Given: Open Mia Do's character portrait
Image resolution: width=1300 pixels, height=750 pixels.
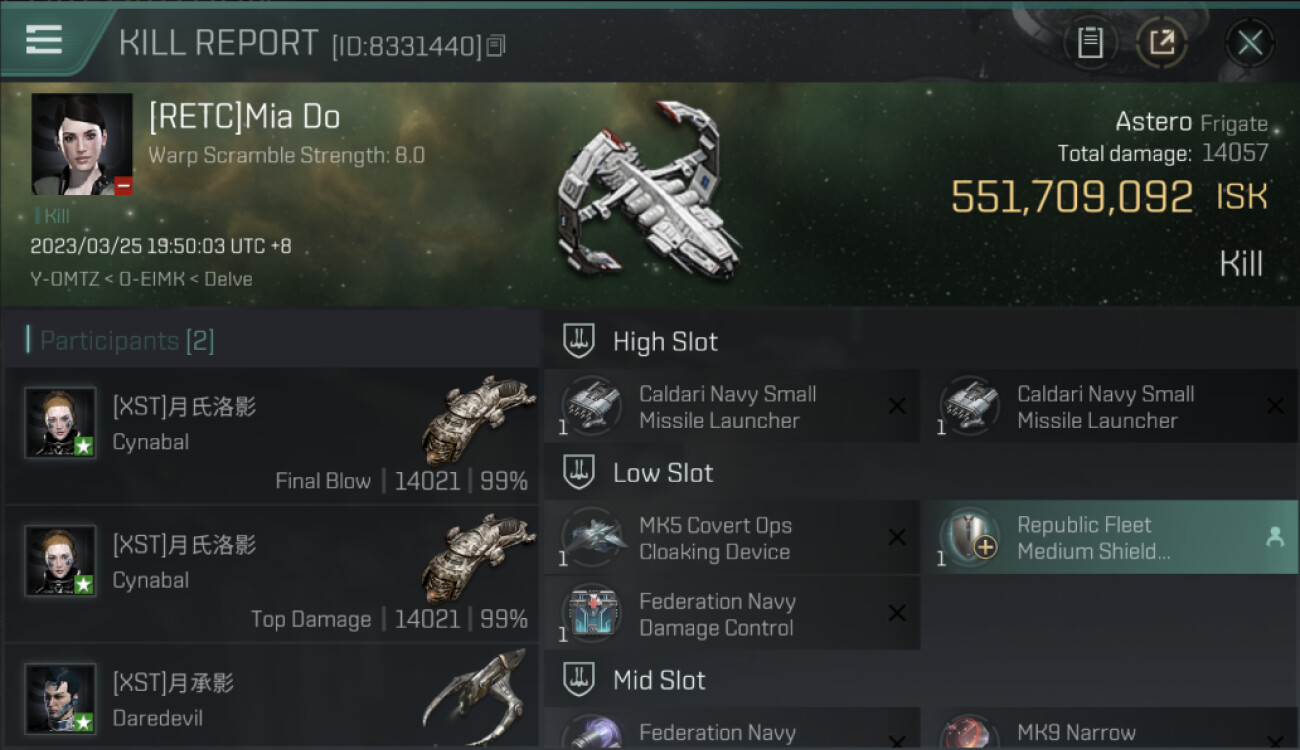Looking at the screenshot, I should (x=82, y=144).
